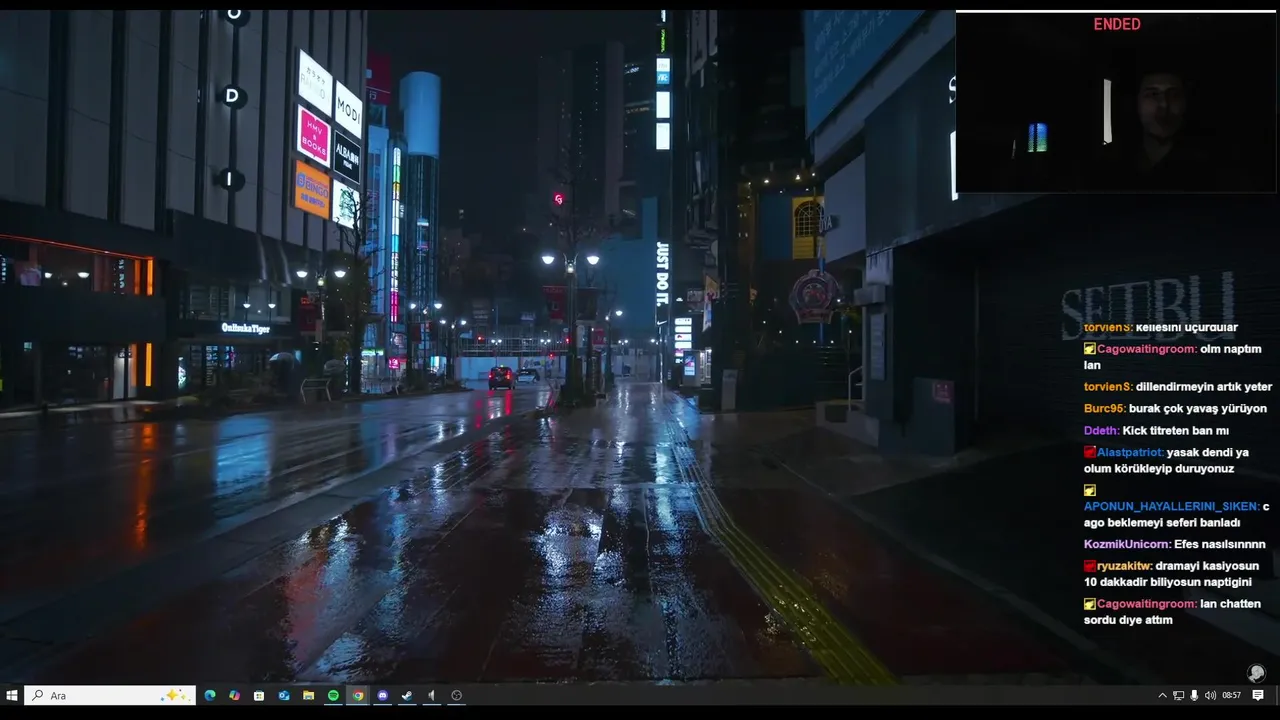Viewport: 1280px width, 720px height.
Task: Click username KozmikUnicorn in chat
Action: (1127, 545)
